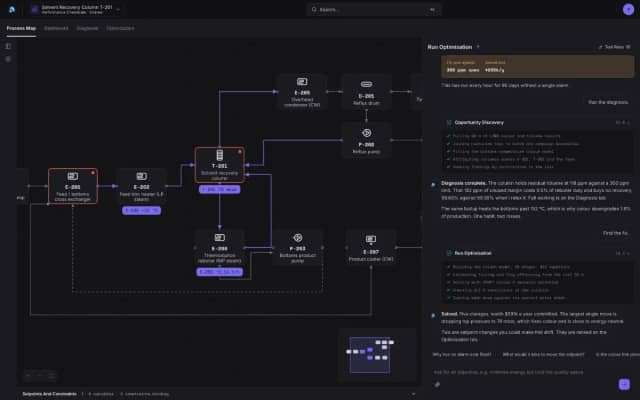Click the partially visible node right of D-201
The width and height of the screenshot is (640, 400).
click(418, 92)
